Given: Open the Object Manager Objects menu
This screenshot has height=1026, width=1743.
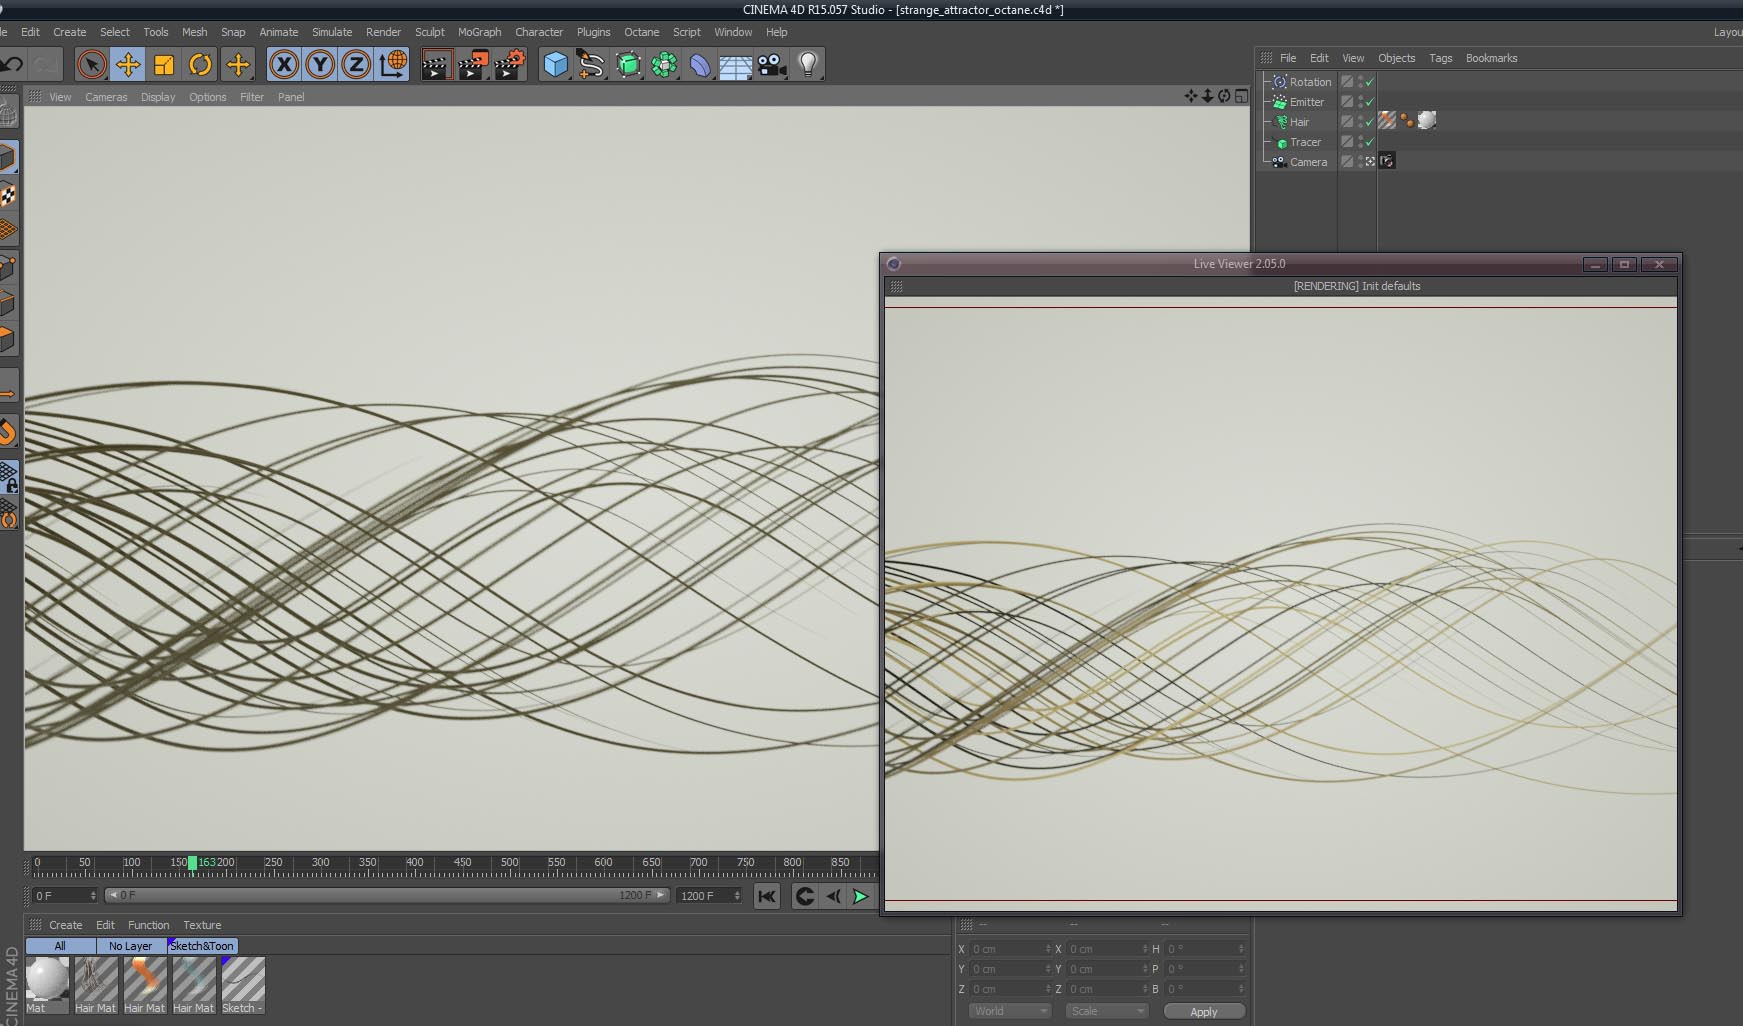Looking at the screenshot, I should pos(1396,58).
